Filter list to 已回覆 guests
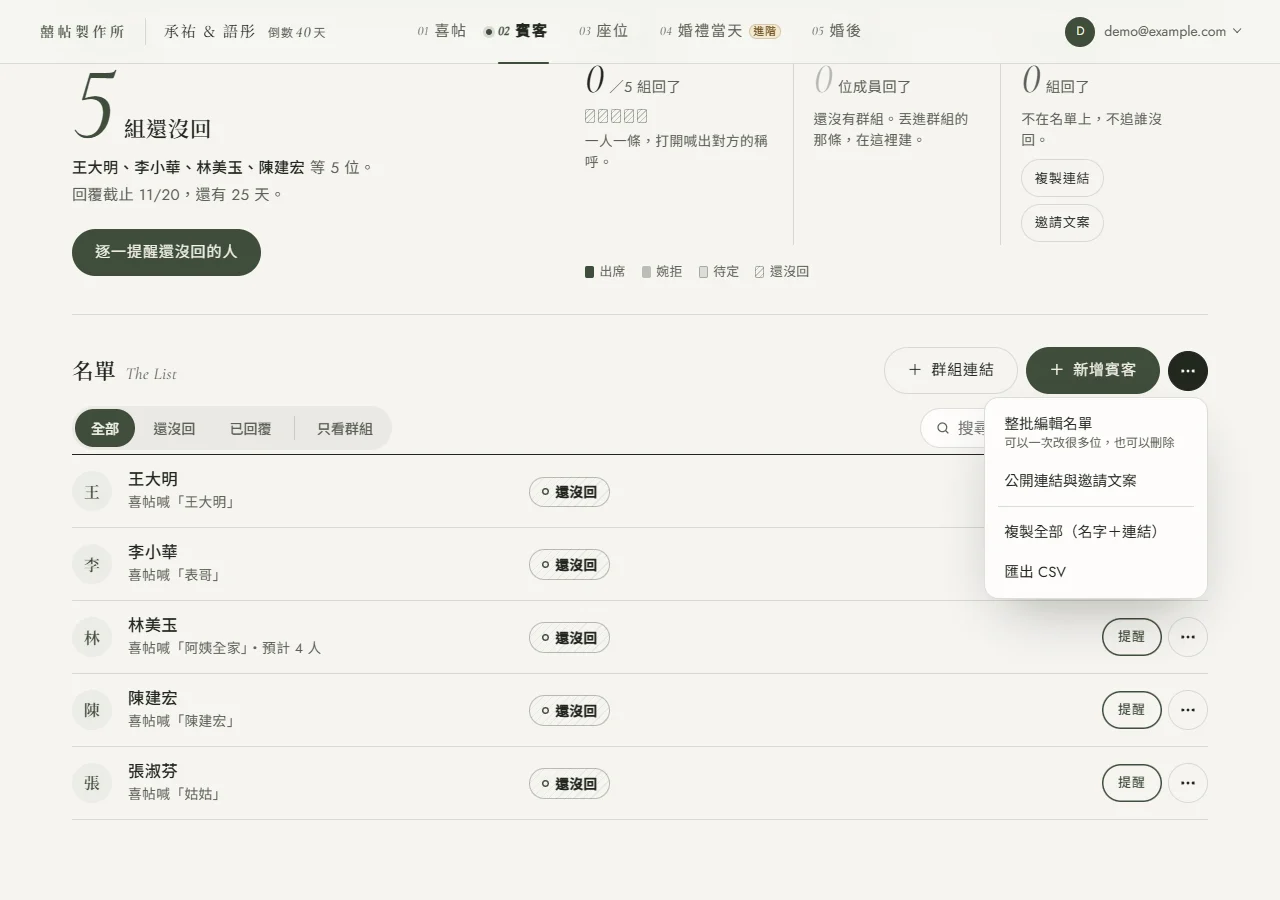Screen dimensions: 1280x900 click(x=250, y=428)
